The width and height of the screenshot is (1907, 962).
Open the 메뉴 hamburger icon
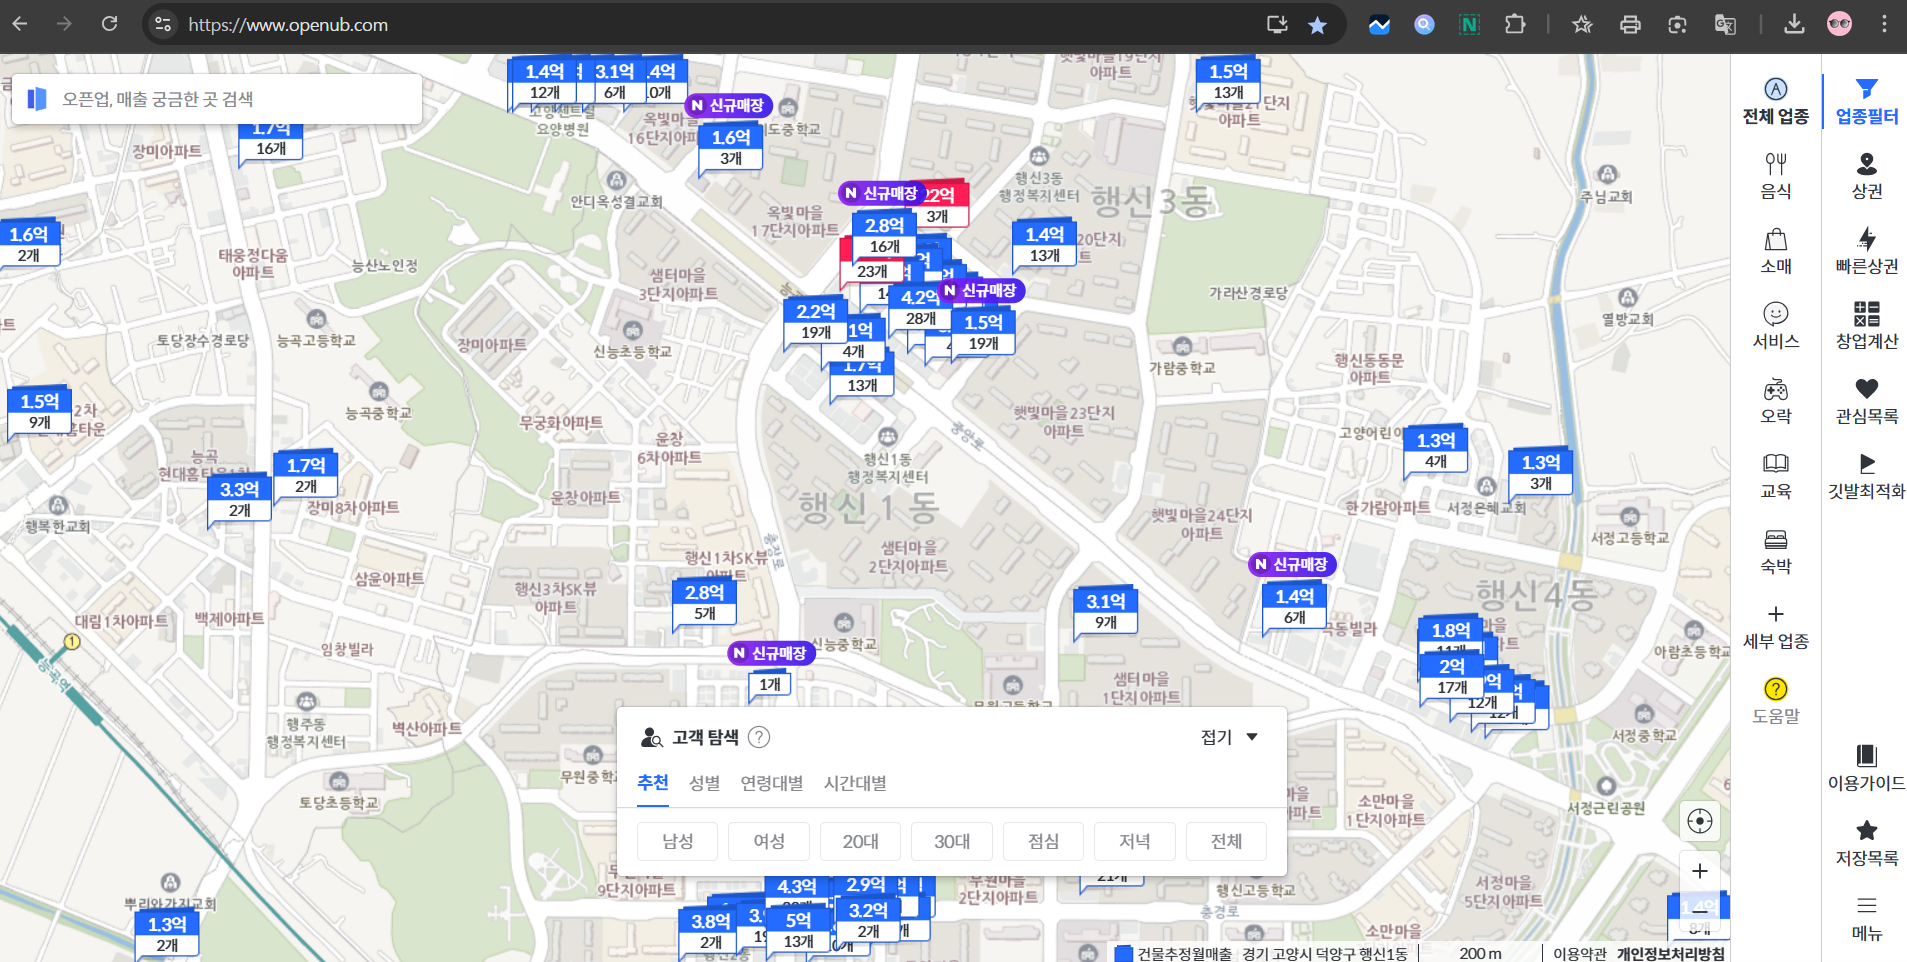(1866, 905)
